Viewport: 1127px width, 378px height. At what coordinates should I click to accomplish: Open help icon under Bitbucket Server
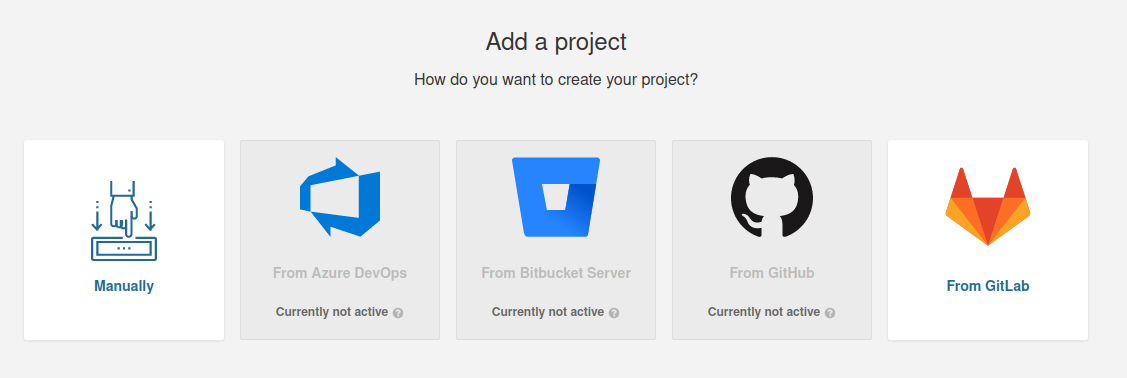[x=614, y=313]
